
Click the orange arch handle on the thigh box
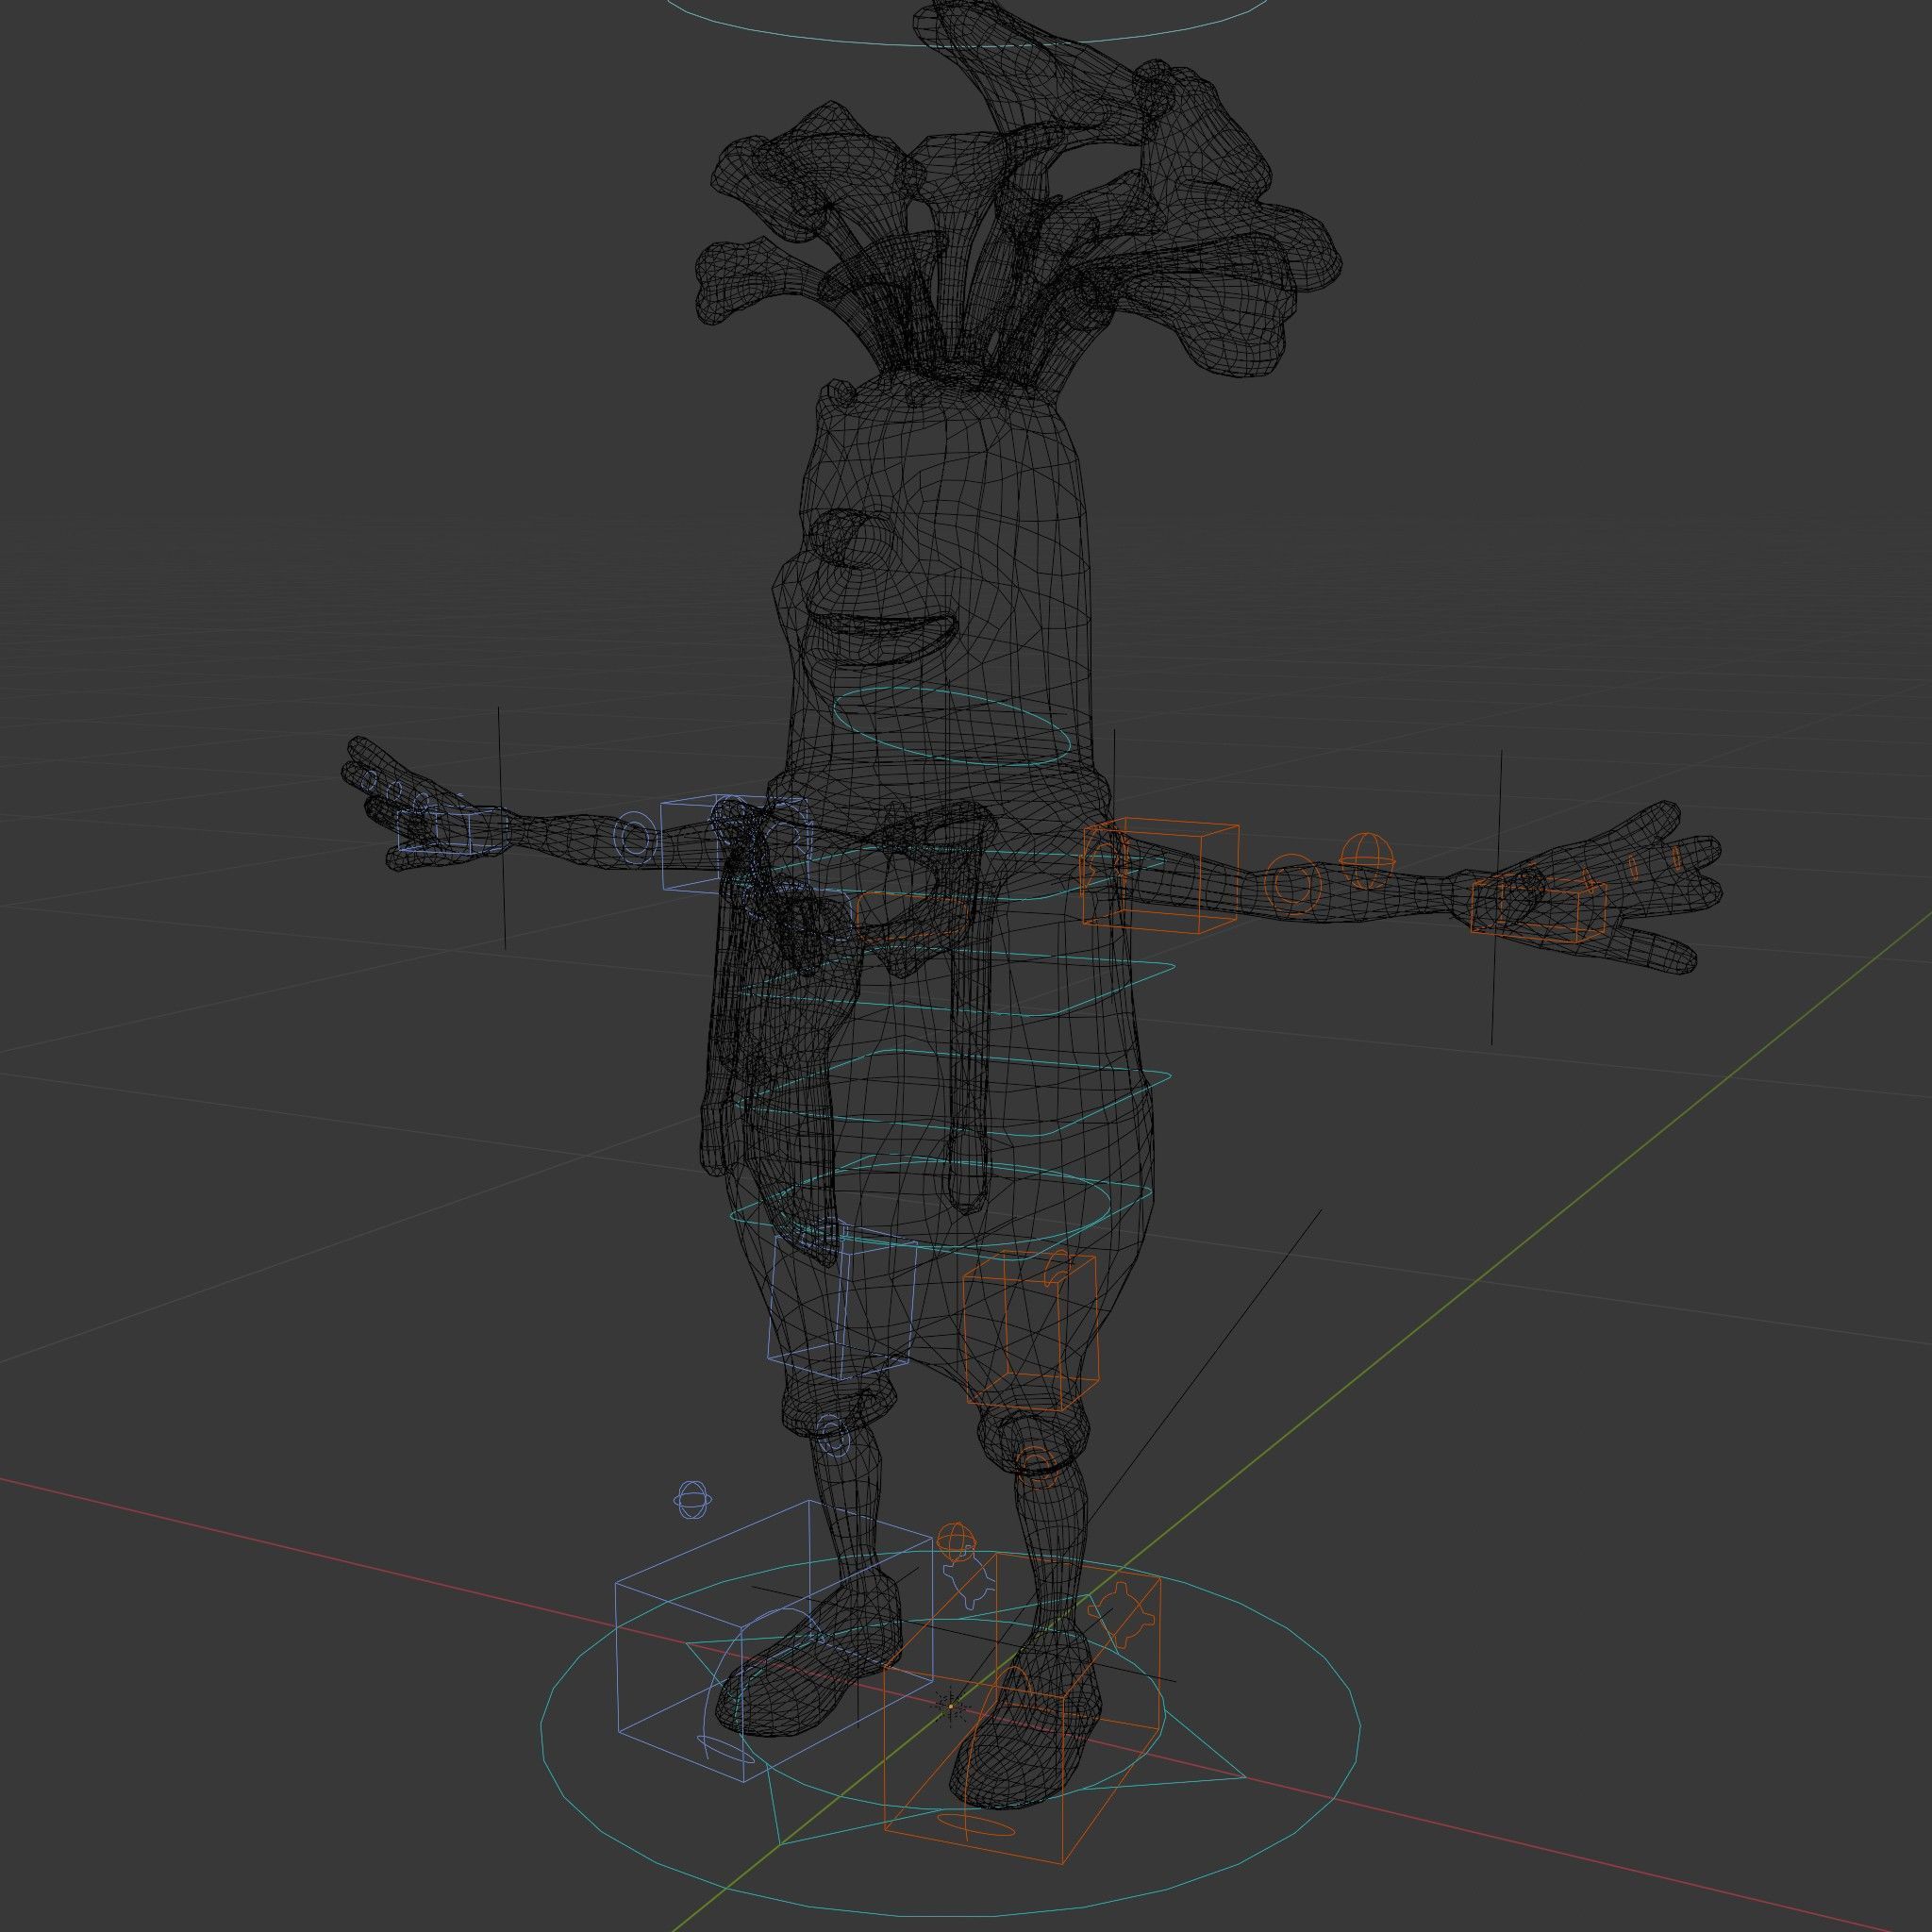point(1059,1269)
